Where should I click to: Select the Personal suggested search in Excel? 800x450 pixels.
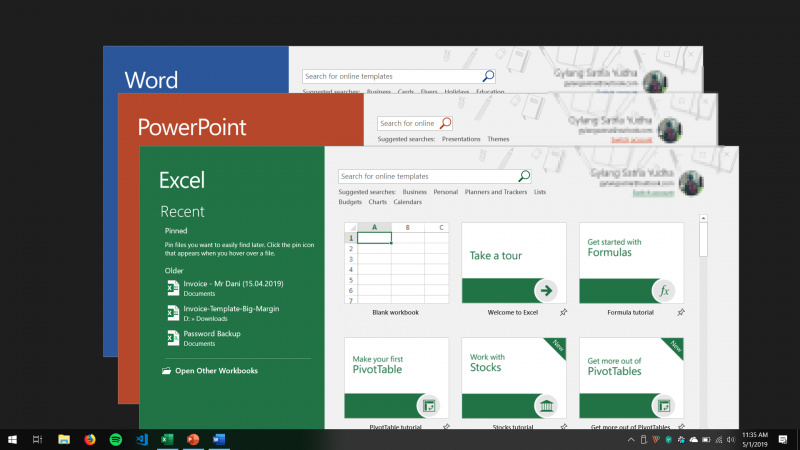445,192
